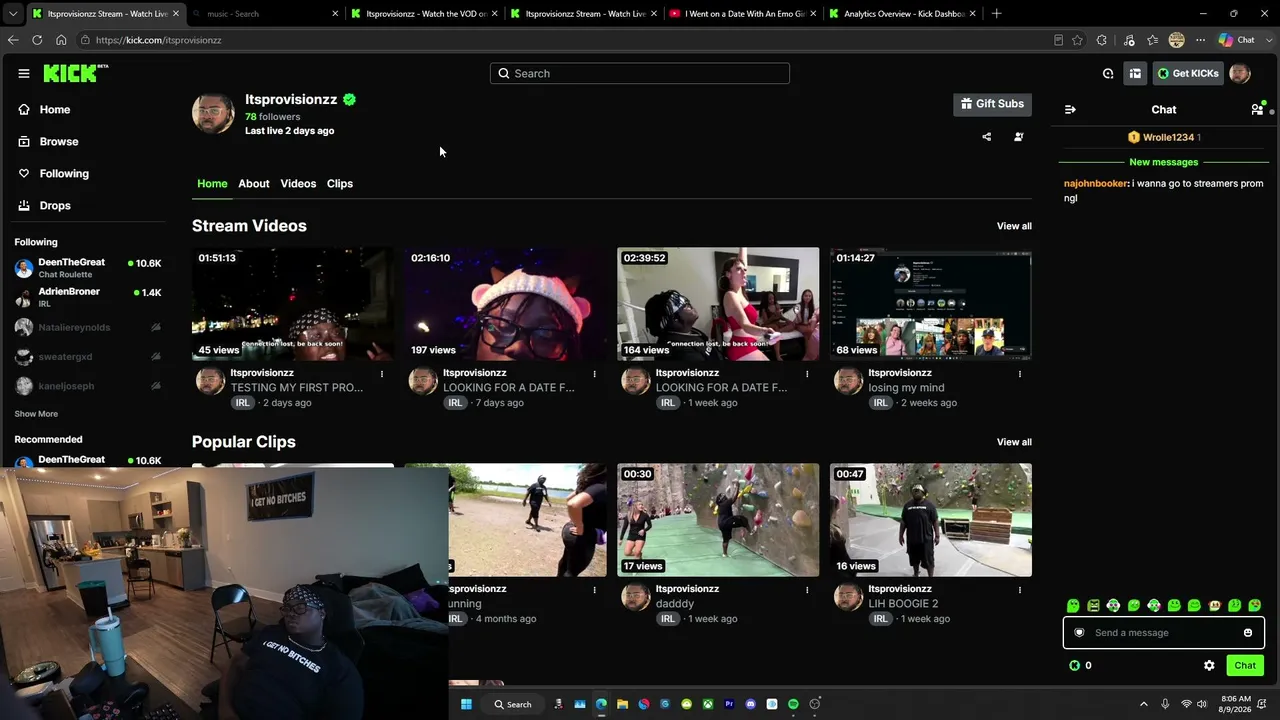Open options for the 7 days ago video
The width and height of the screenshot is (1280, 720).
(594, 374)
